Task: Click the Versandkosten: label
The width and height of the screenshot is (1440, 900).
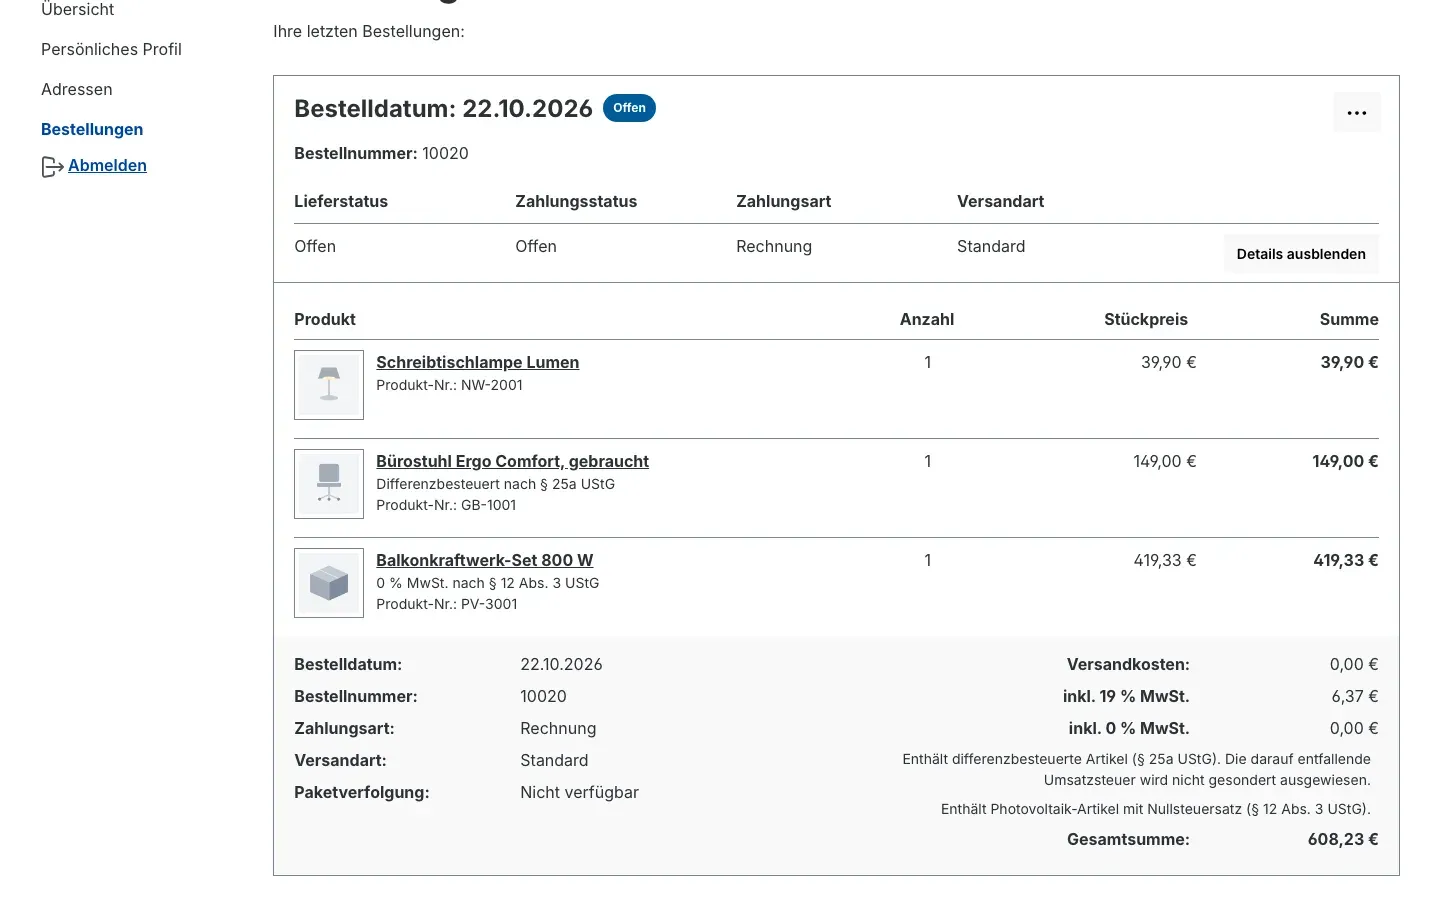Action: click(x=1128, y=664)
